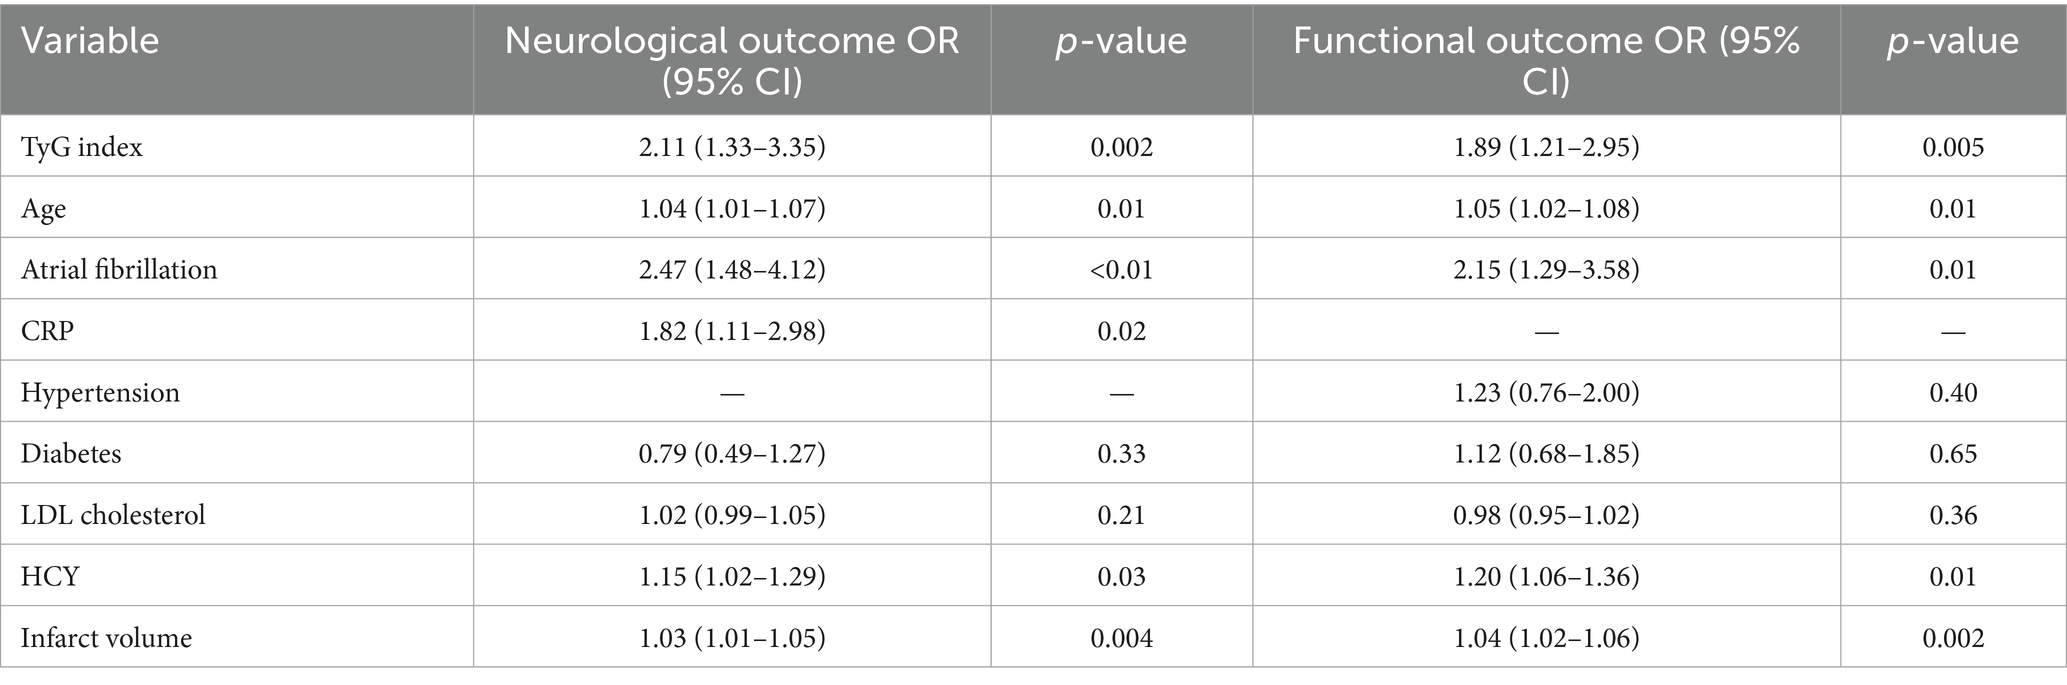
Task: Select the "TyG index" row label
Action: (x=82, y=148)
